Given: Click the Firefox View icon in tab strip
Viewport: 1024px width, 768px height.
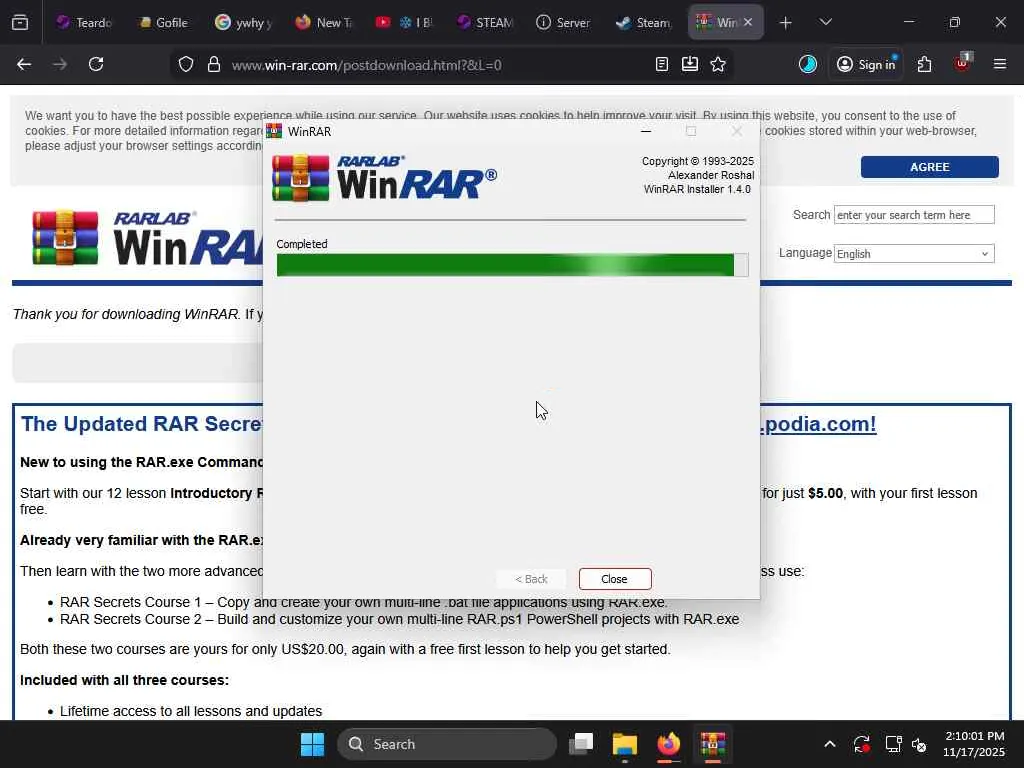Looking at the screenshot, I should click(20, 22).
